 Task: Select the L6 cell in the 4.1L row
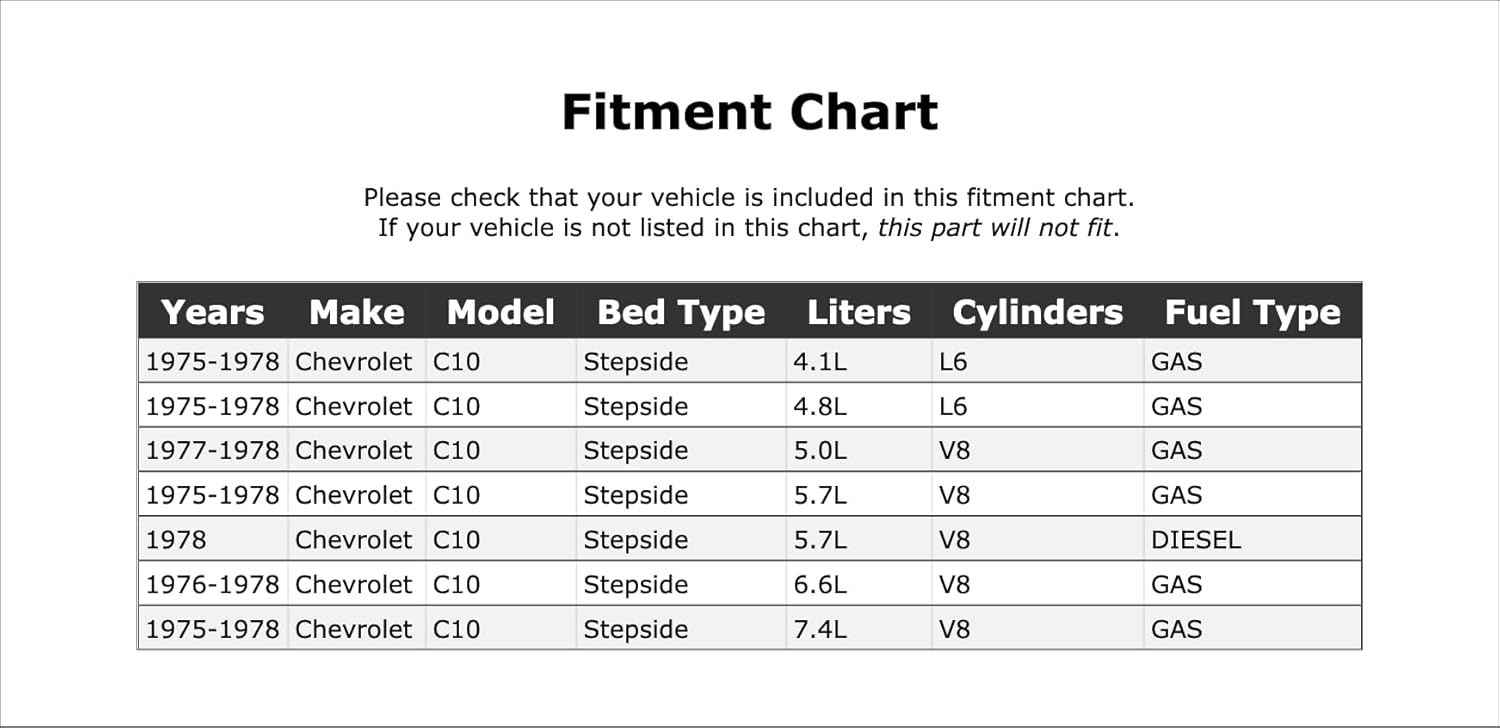[954, 362]
